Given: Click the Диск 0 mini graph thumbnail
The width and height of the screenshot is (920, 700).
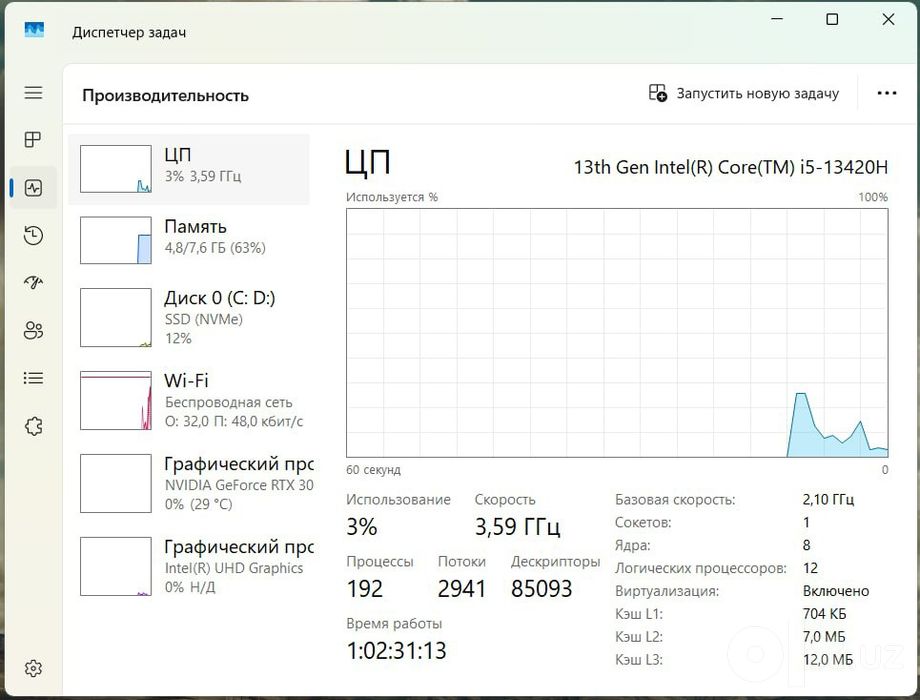Looking at the screenshot, I should point(116,317).
